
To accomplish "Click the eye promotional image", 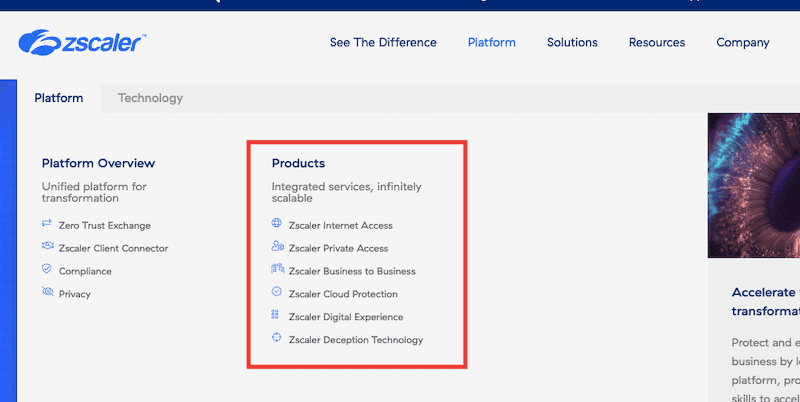I will (754, 185).
